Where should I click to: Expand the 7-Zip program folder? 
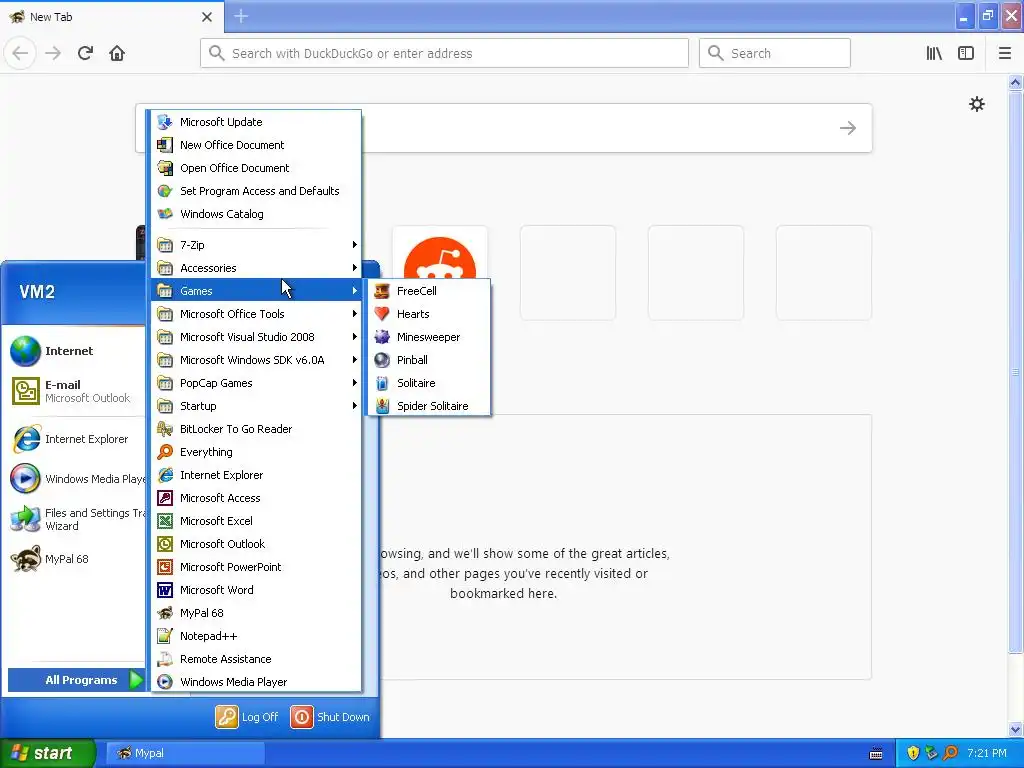[256, 245]
